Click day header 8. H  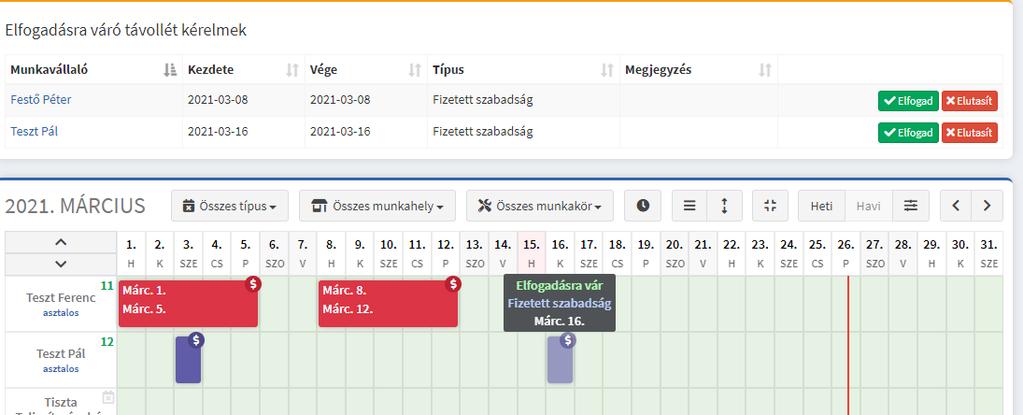click(331, 253)
